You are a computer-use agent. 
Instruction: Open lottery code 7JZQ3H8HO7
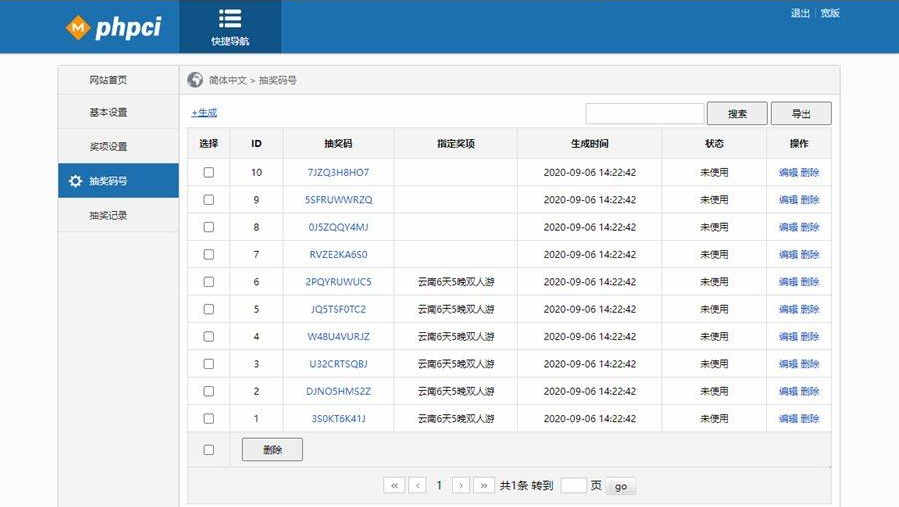[x=338, y=172]
